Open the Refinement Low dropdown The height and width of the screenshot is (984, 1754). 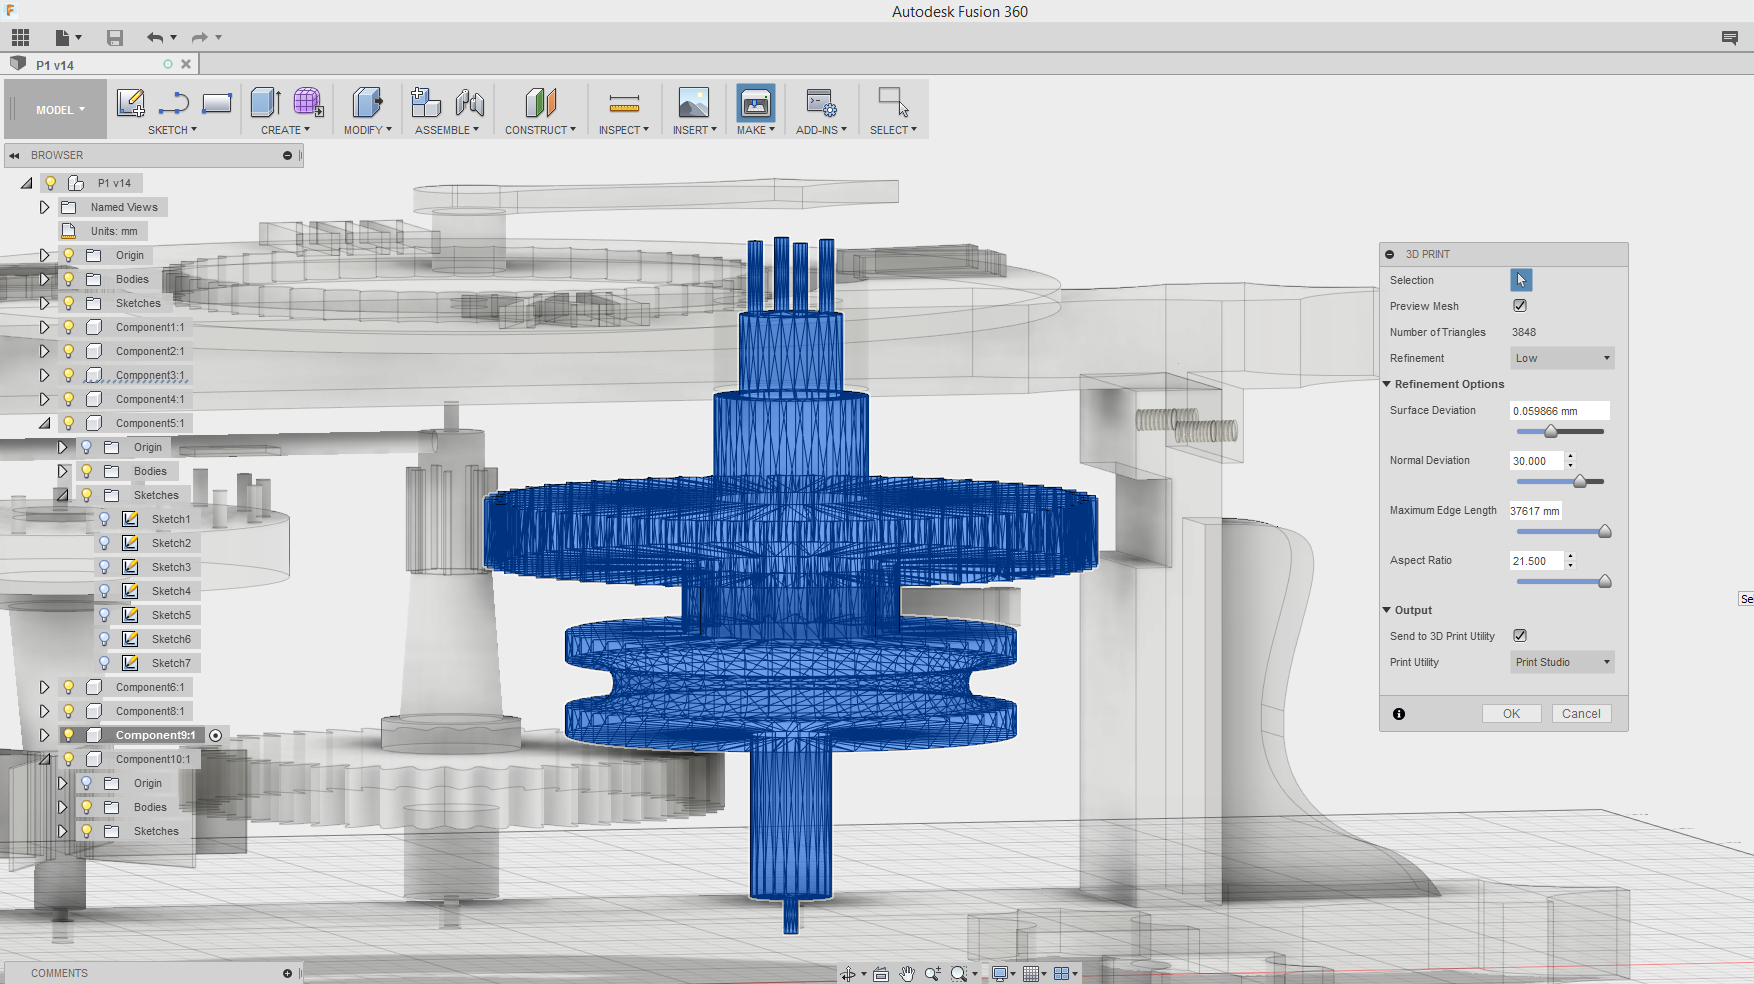1562,358
